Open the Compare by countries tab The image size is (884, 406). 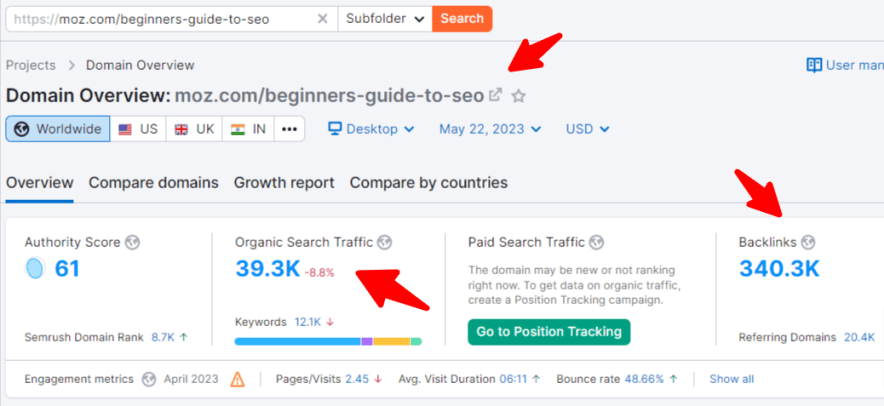click(x=428, y=183)
